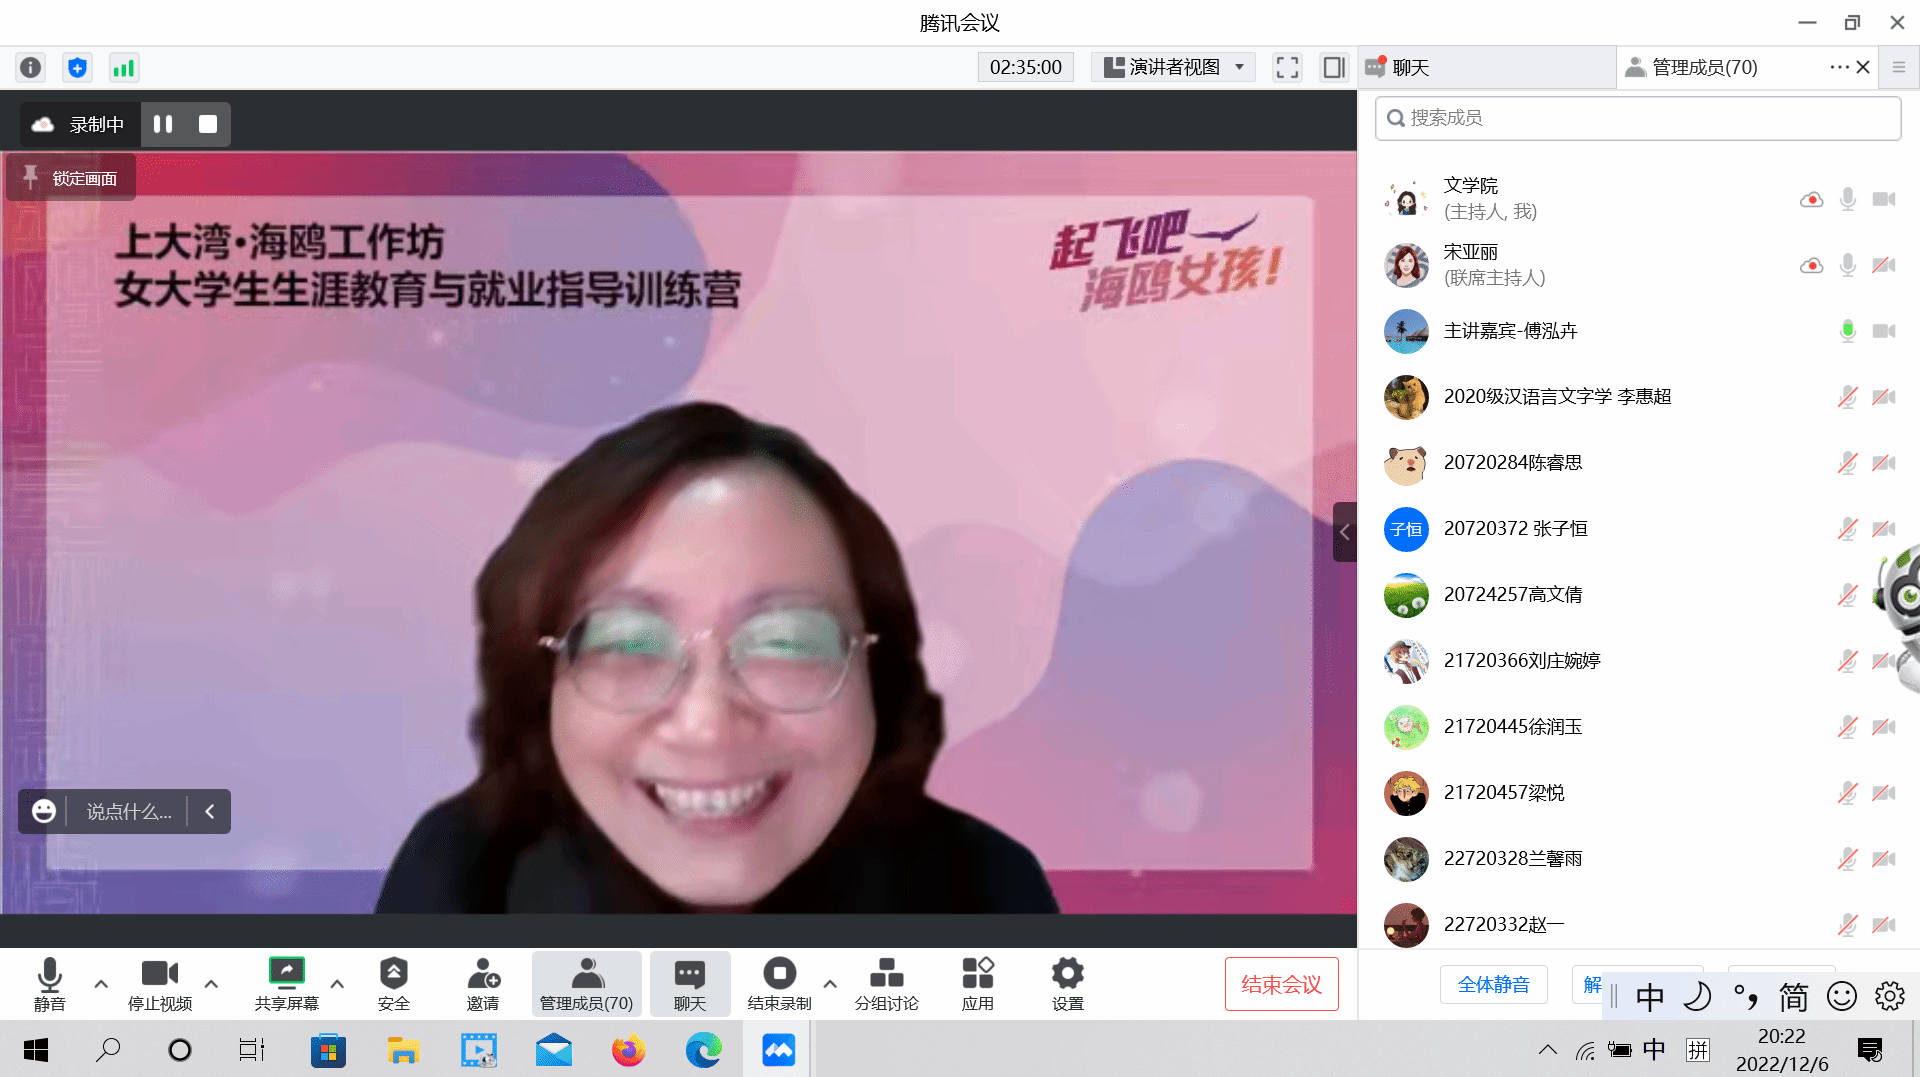Click Mute All (全体静音) button
The width and height of the screenshot is (1920, 1077).
pos(1493,984)
